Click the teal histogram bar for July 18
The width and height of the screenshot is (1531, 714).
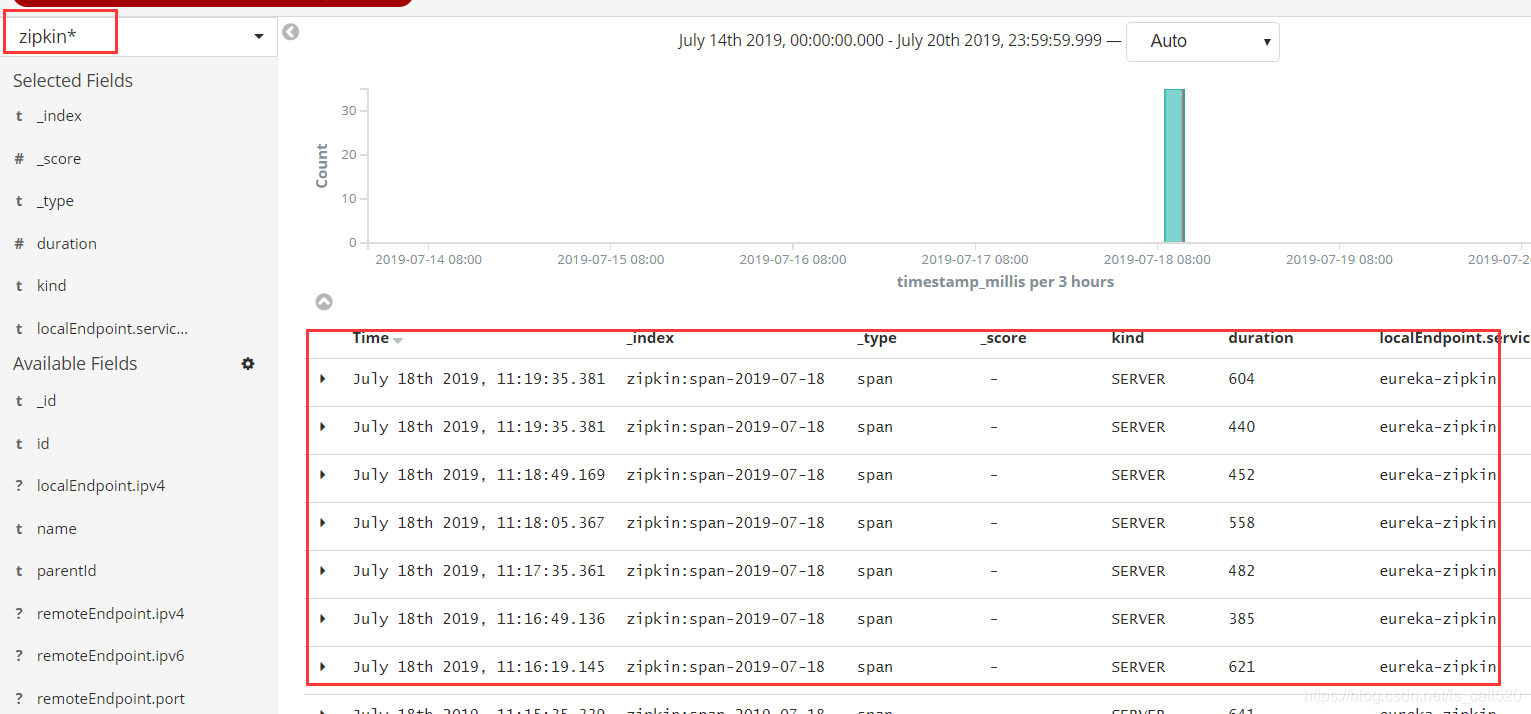(1173, 165)
